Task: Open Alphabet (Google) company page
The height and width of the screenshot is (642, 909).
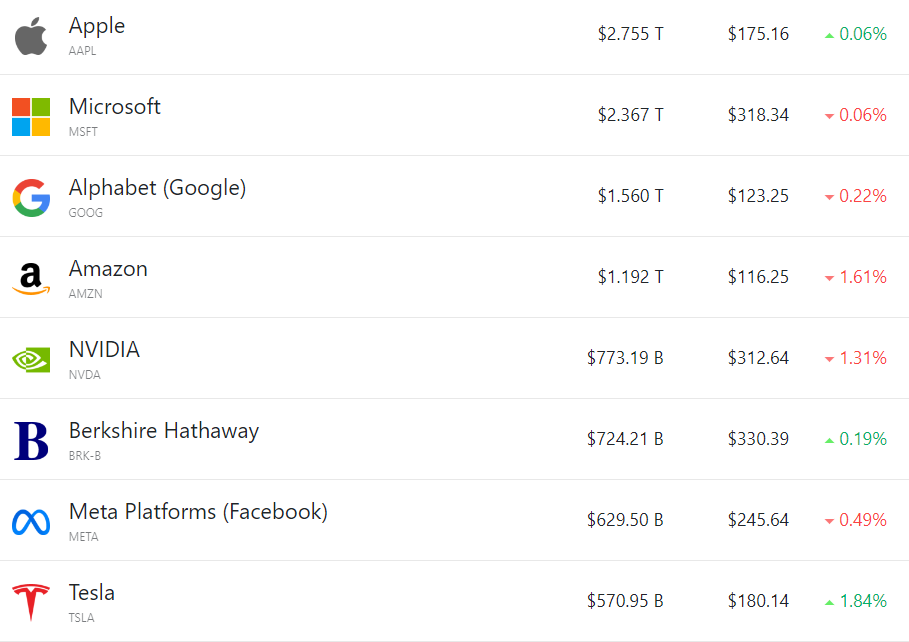Action: tap(157, 188)
